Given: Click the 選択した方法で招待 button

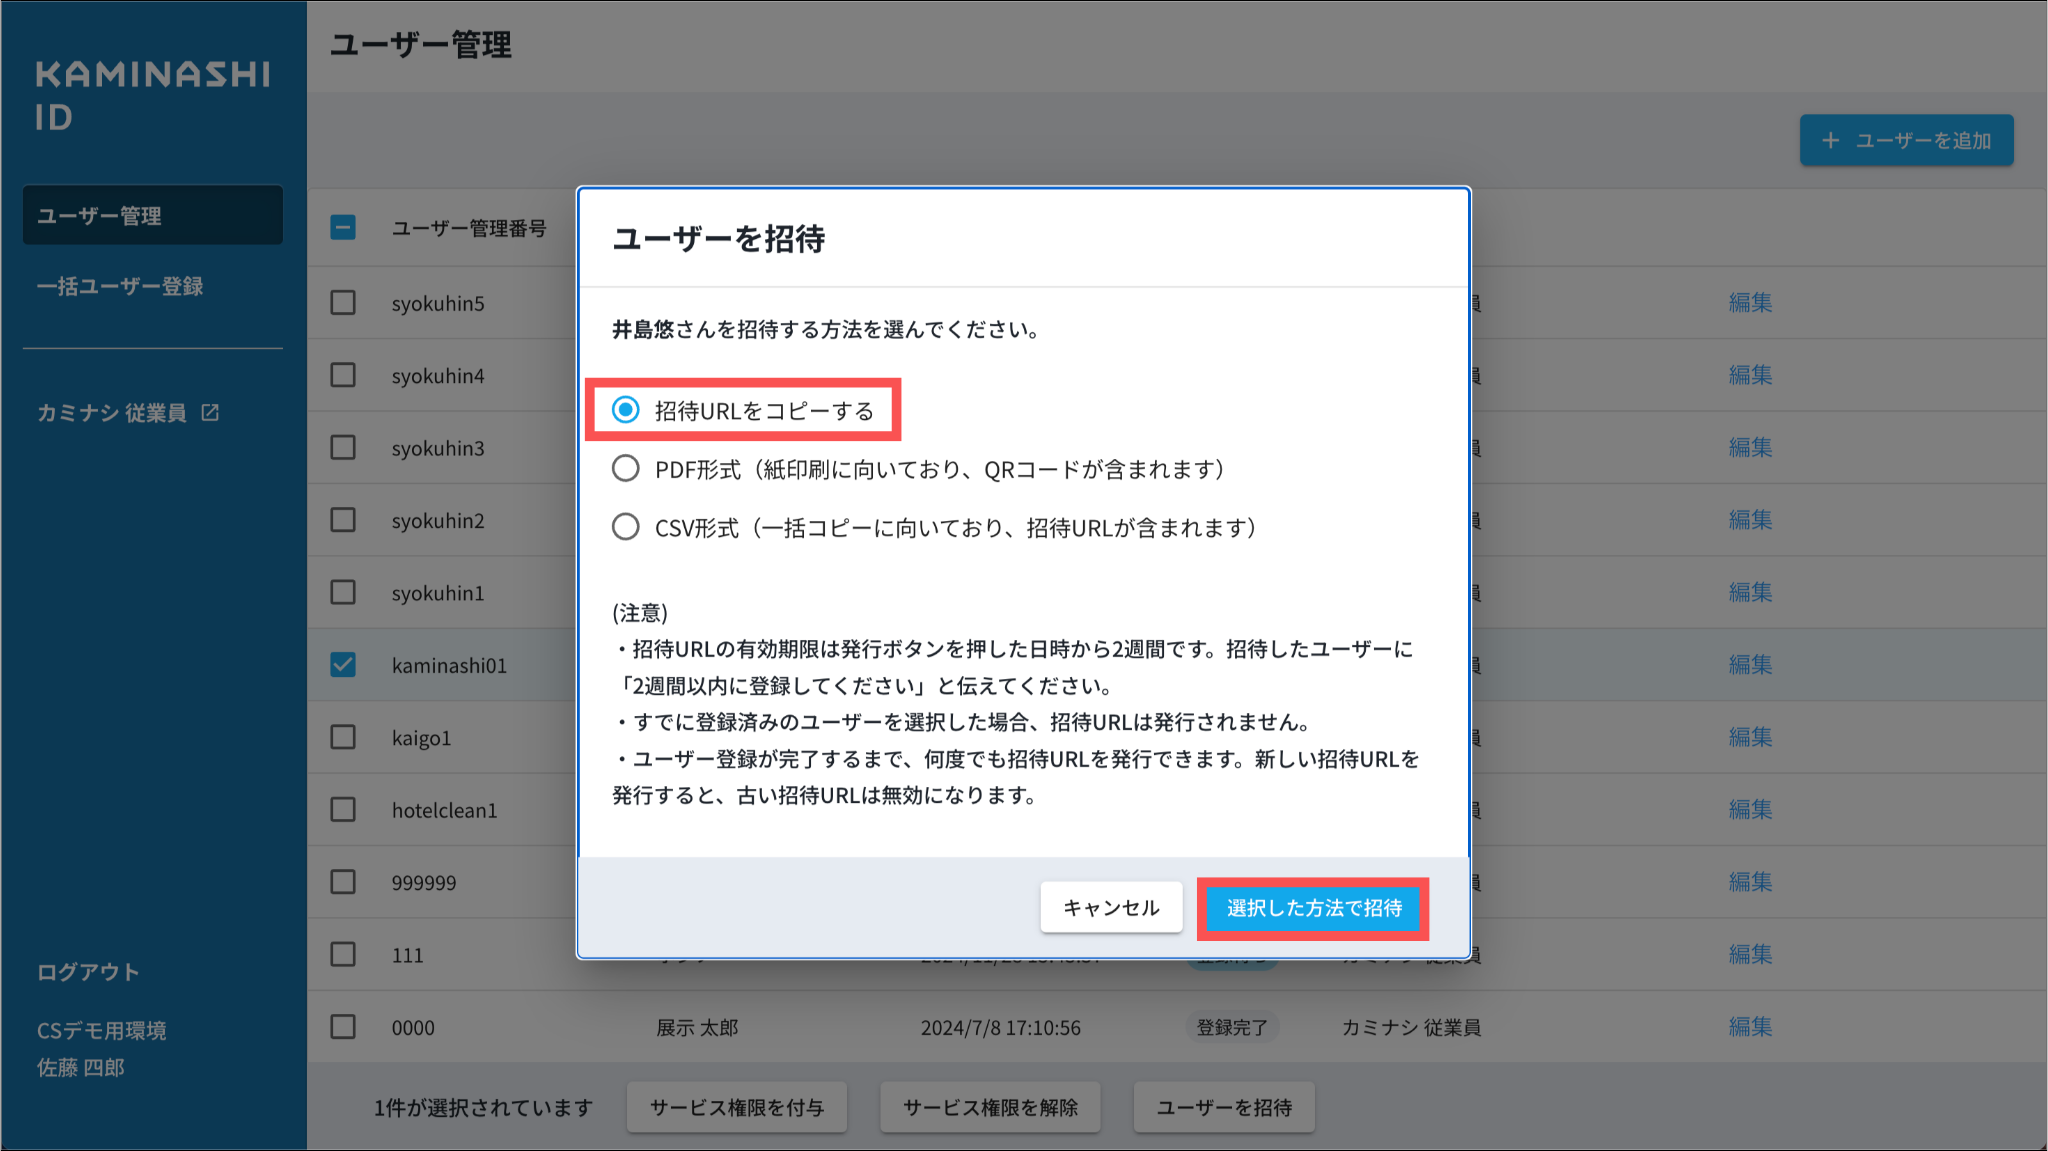Looking at the screenshot, I should 1313,908.
